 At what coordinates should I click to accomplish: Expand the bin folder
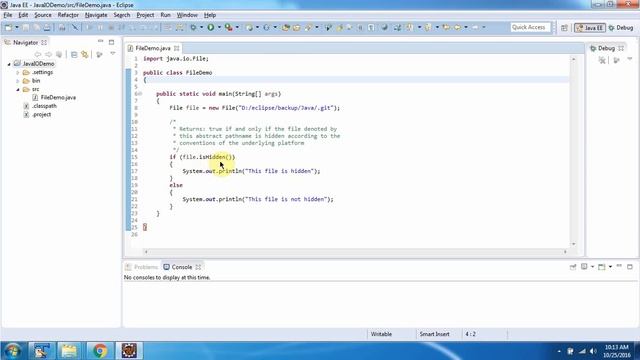[18, 81]
